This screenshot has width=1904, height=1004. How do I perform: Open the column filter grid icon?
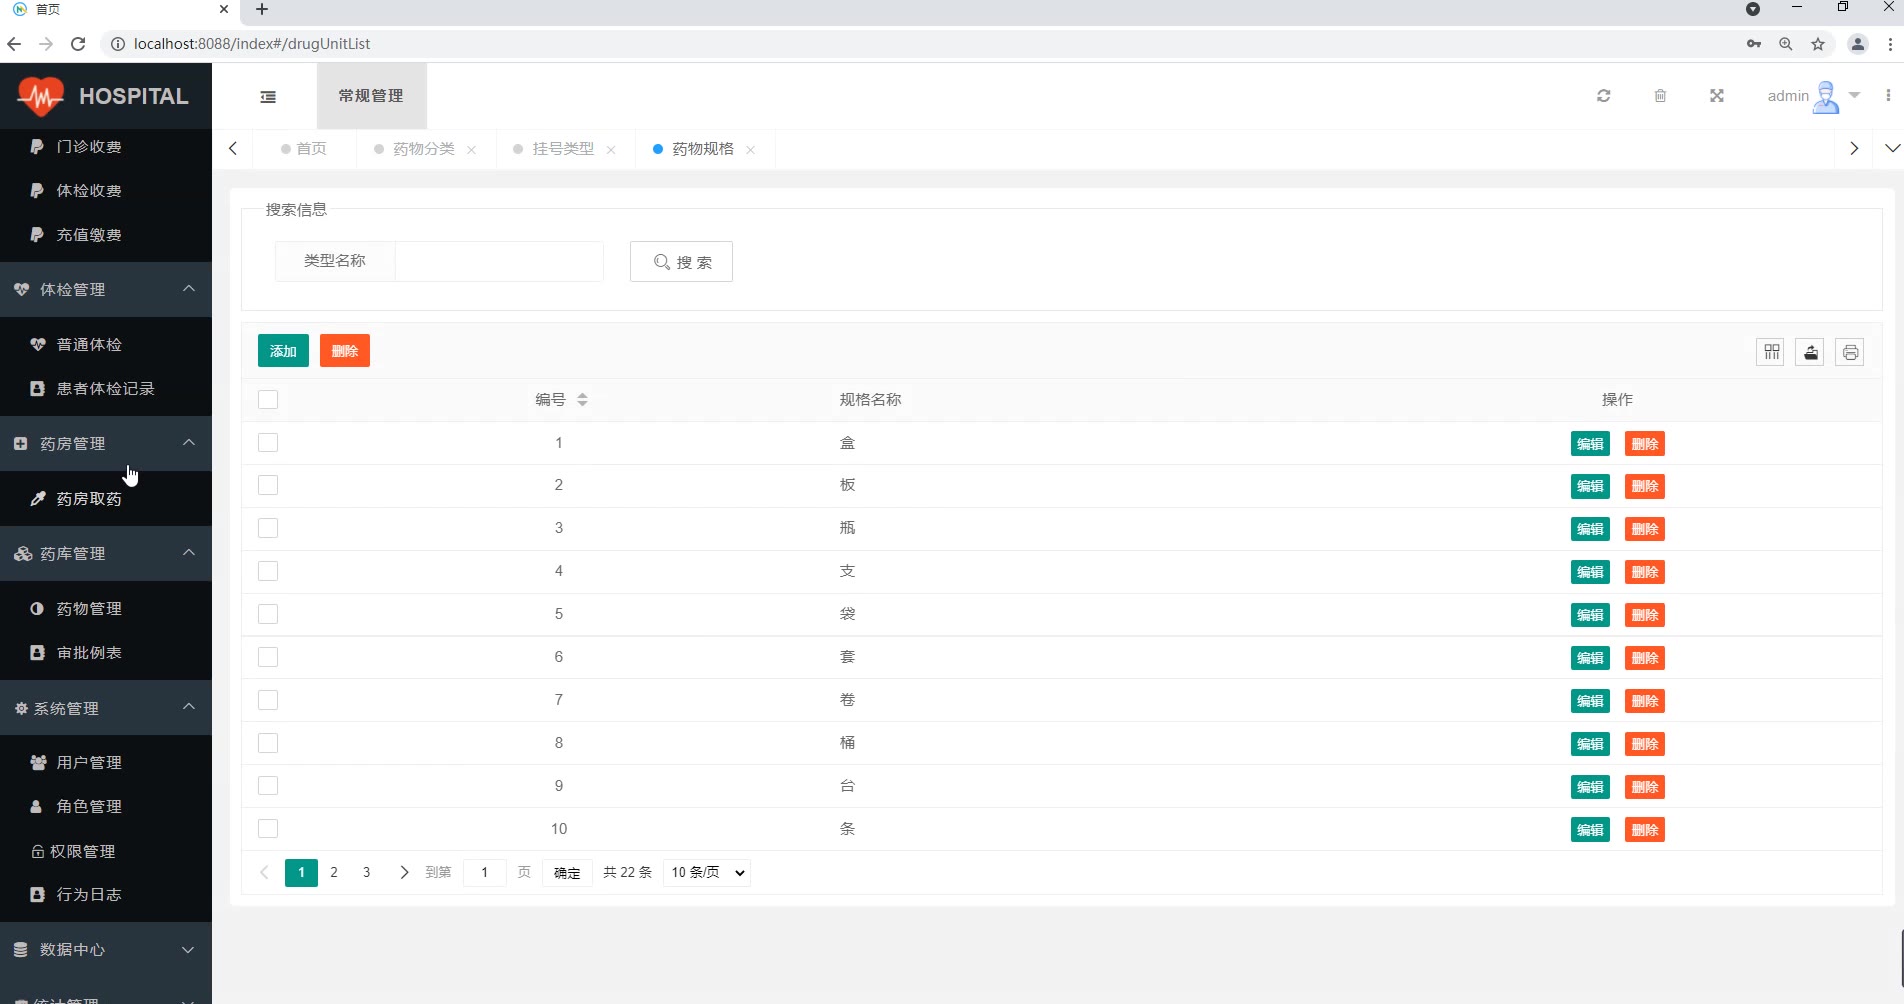click(x=1771, y=352)
